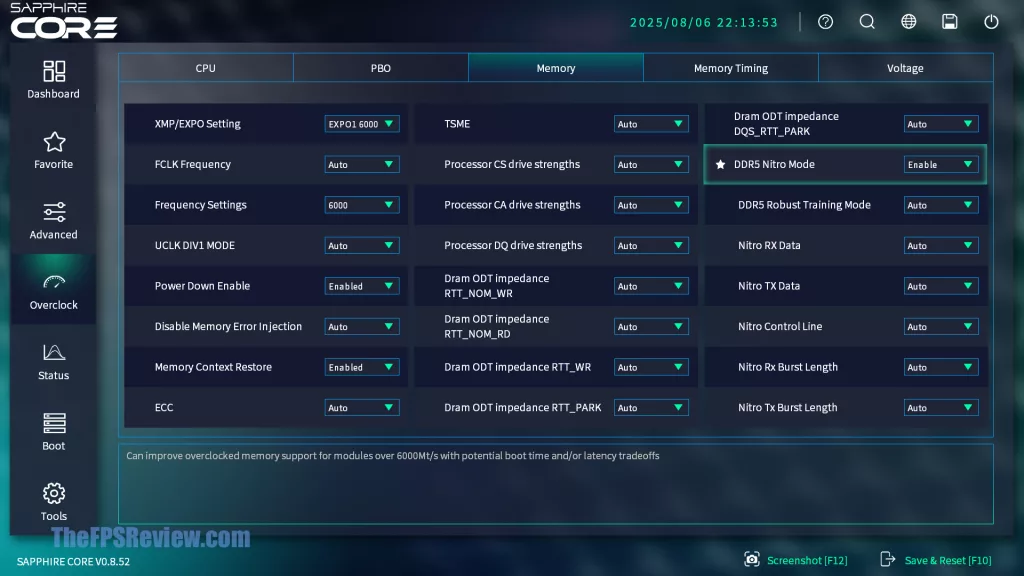Open the Tools gear section
The width and height of the screenshot is (1024, 576).
pyautogui.click(x=54, y=502)
